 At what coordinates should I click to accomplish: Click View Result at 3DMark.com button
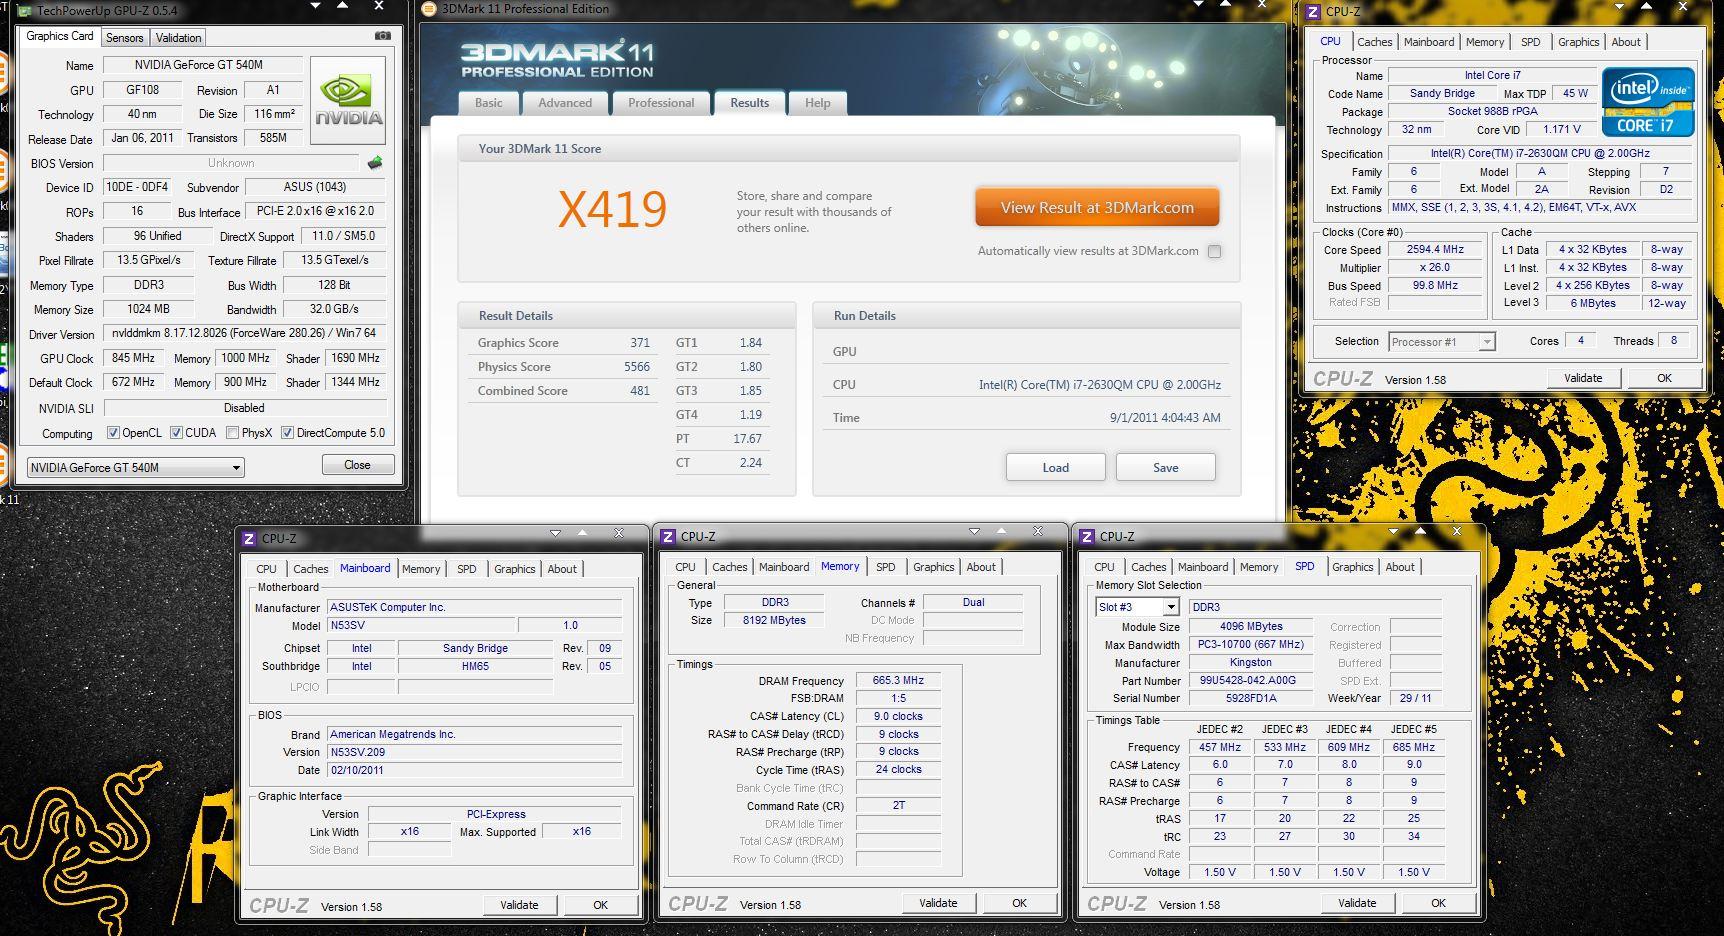[x=1097, y=208]
